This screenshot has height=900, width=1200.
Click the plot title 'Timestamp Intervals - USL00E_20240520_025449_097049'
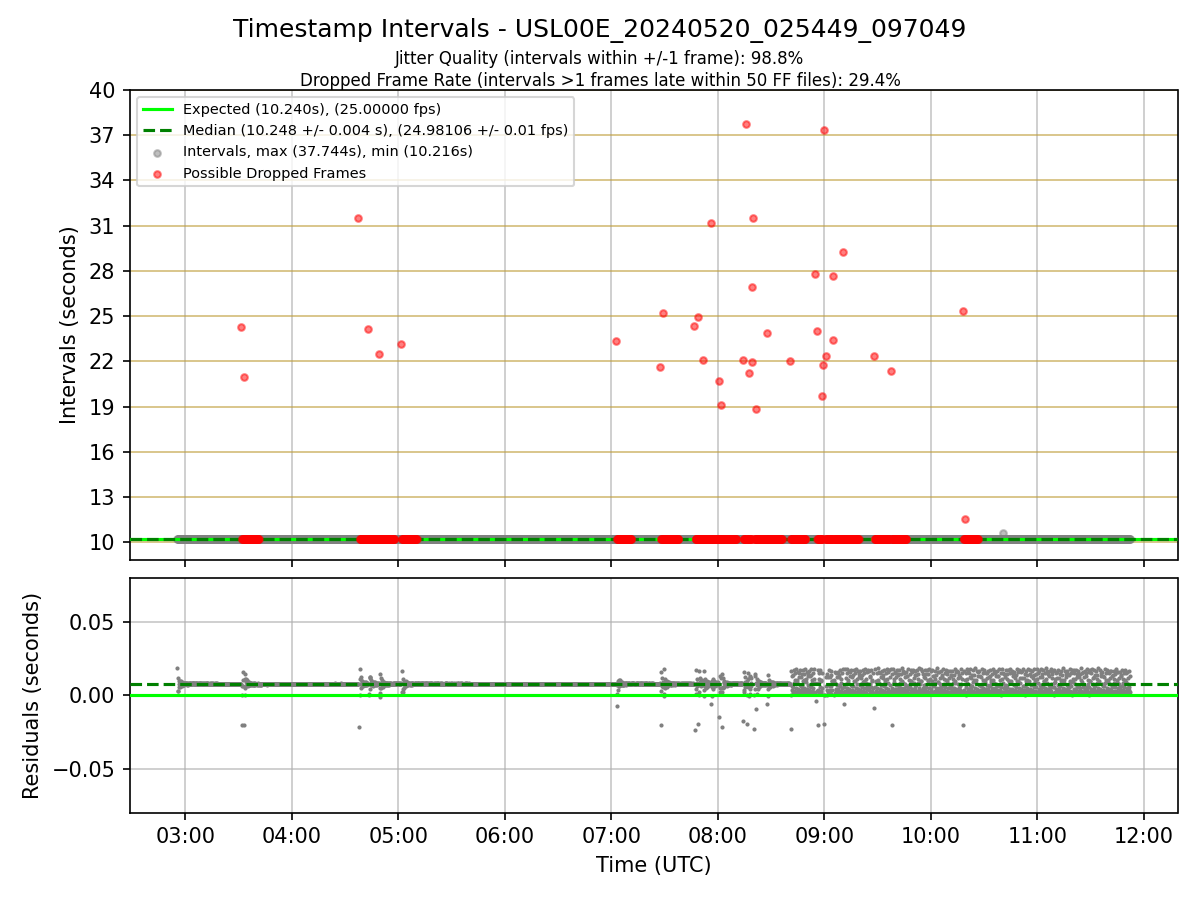coord(599,29)
